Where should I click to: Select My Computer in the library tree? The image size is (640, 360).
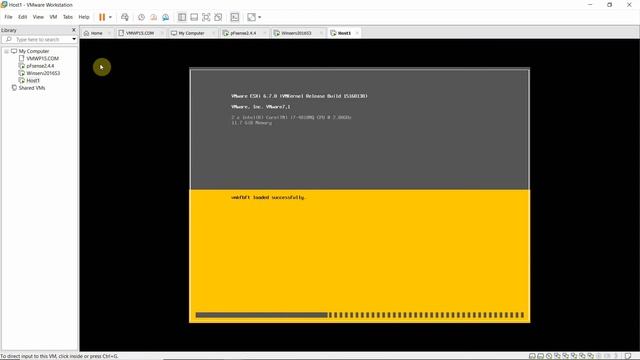coord(33,51)
